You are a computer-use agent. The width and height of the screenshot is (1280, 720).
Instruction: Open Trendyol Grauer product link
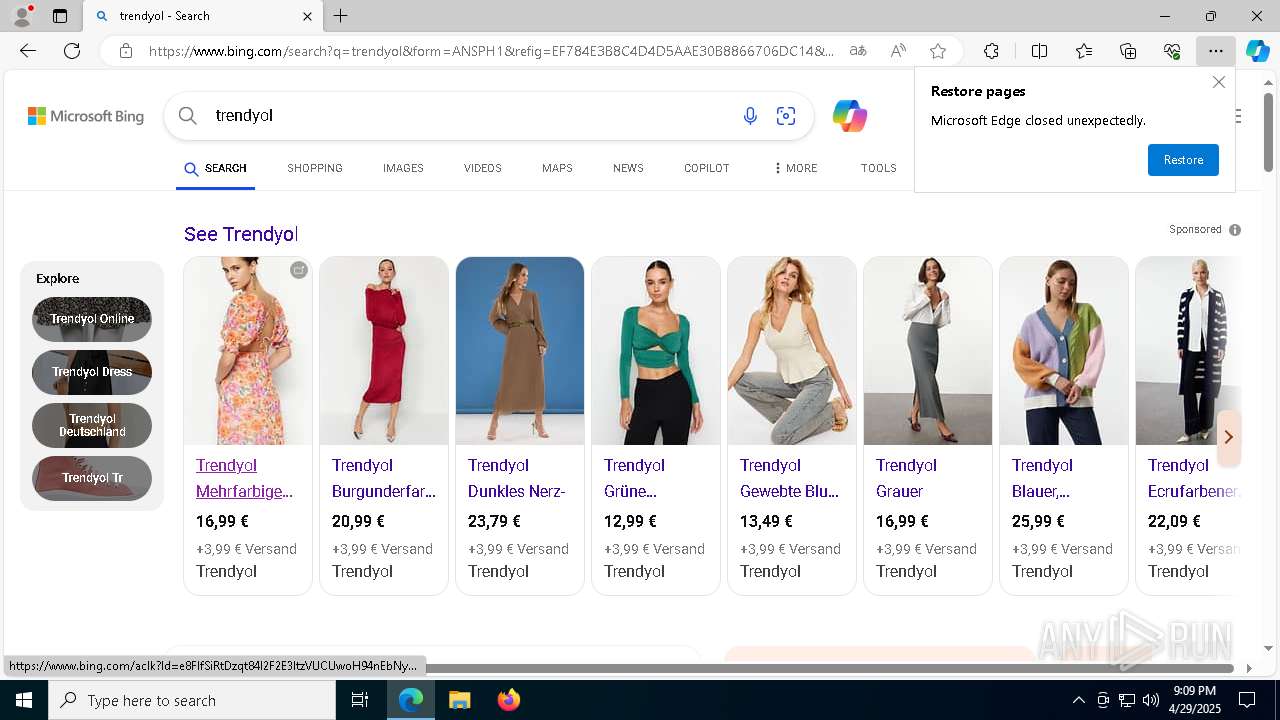[906, 478]
